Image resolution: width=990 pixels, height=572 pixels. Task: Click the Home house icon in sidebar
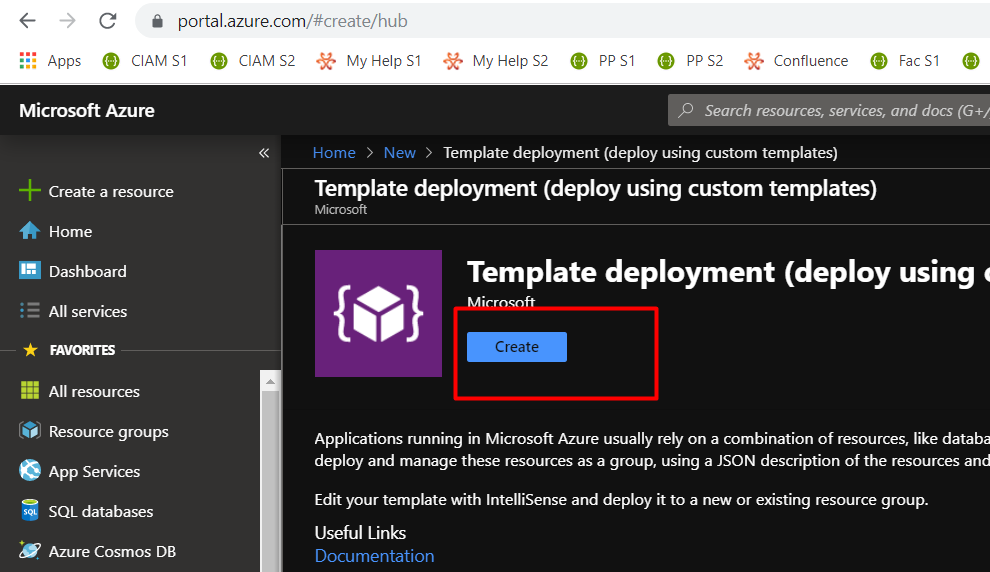30,231
